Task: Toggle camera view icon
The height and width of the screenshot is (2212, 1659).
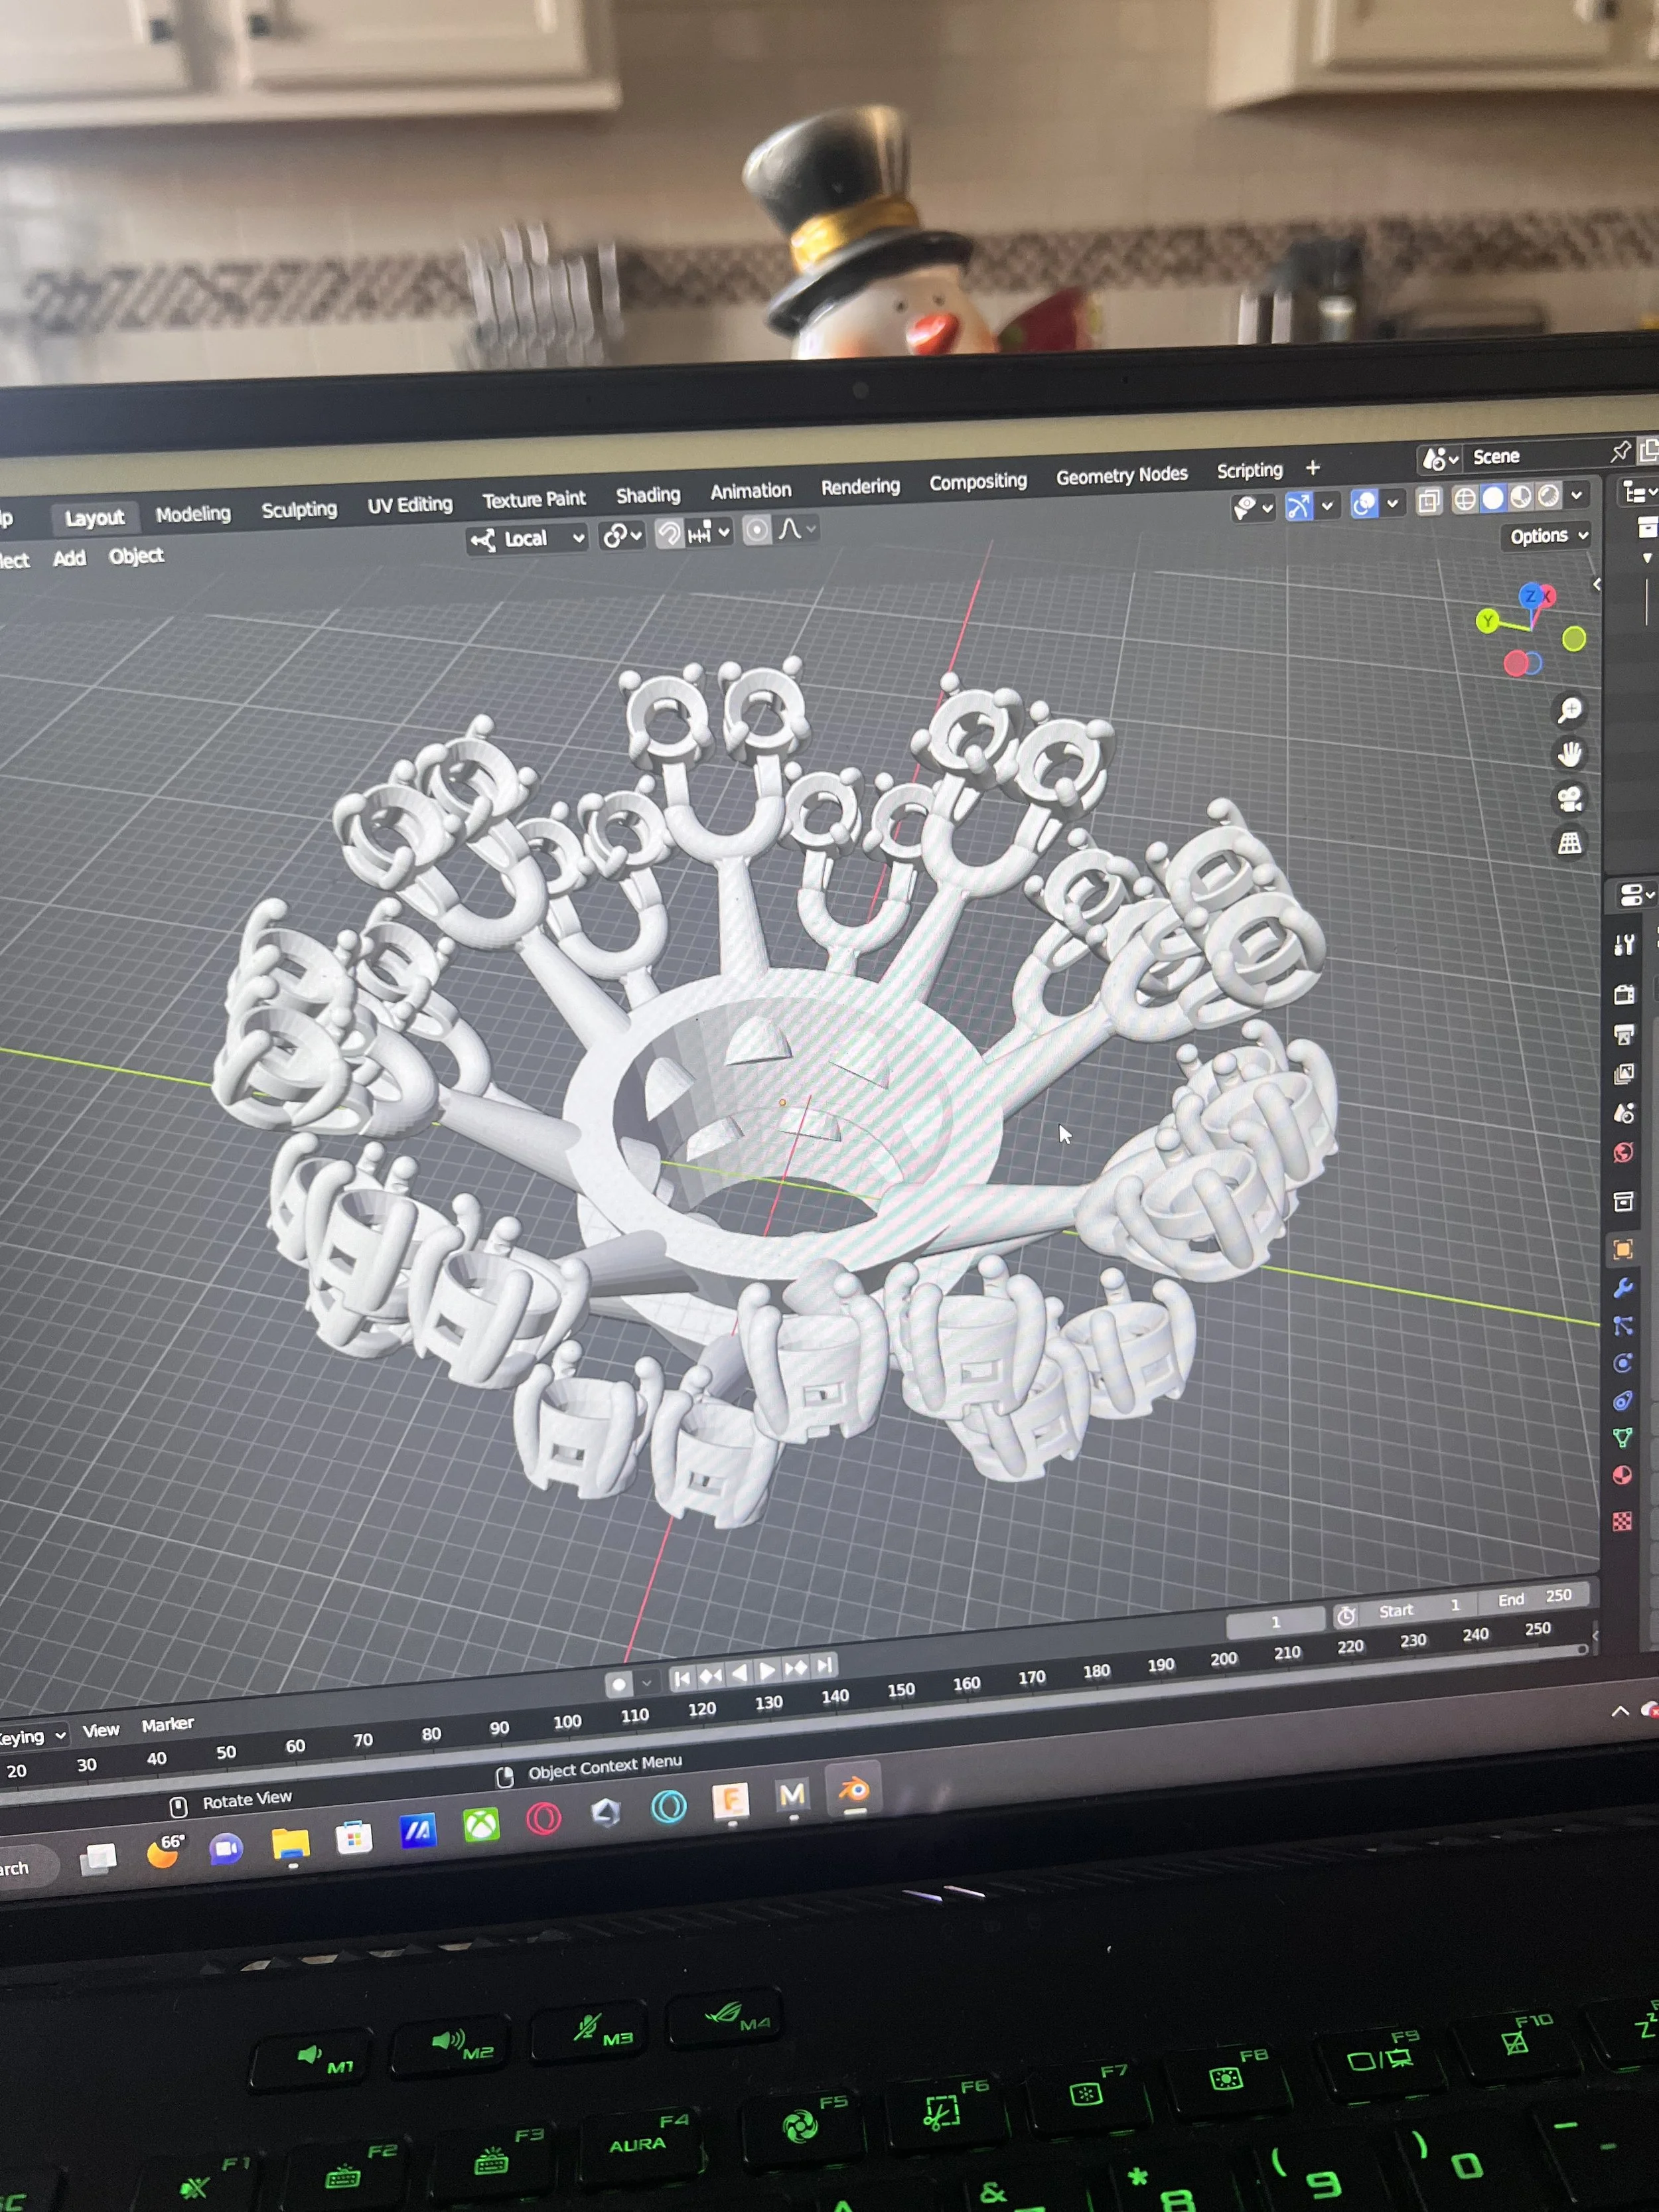Action: (x=1569, y=799)
